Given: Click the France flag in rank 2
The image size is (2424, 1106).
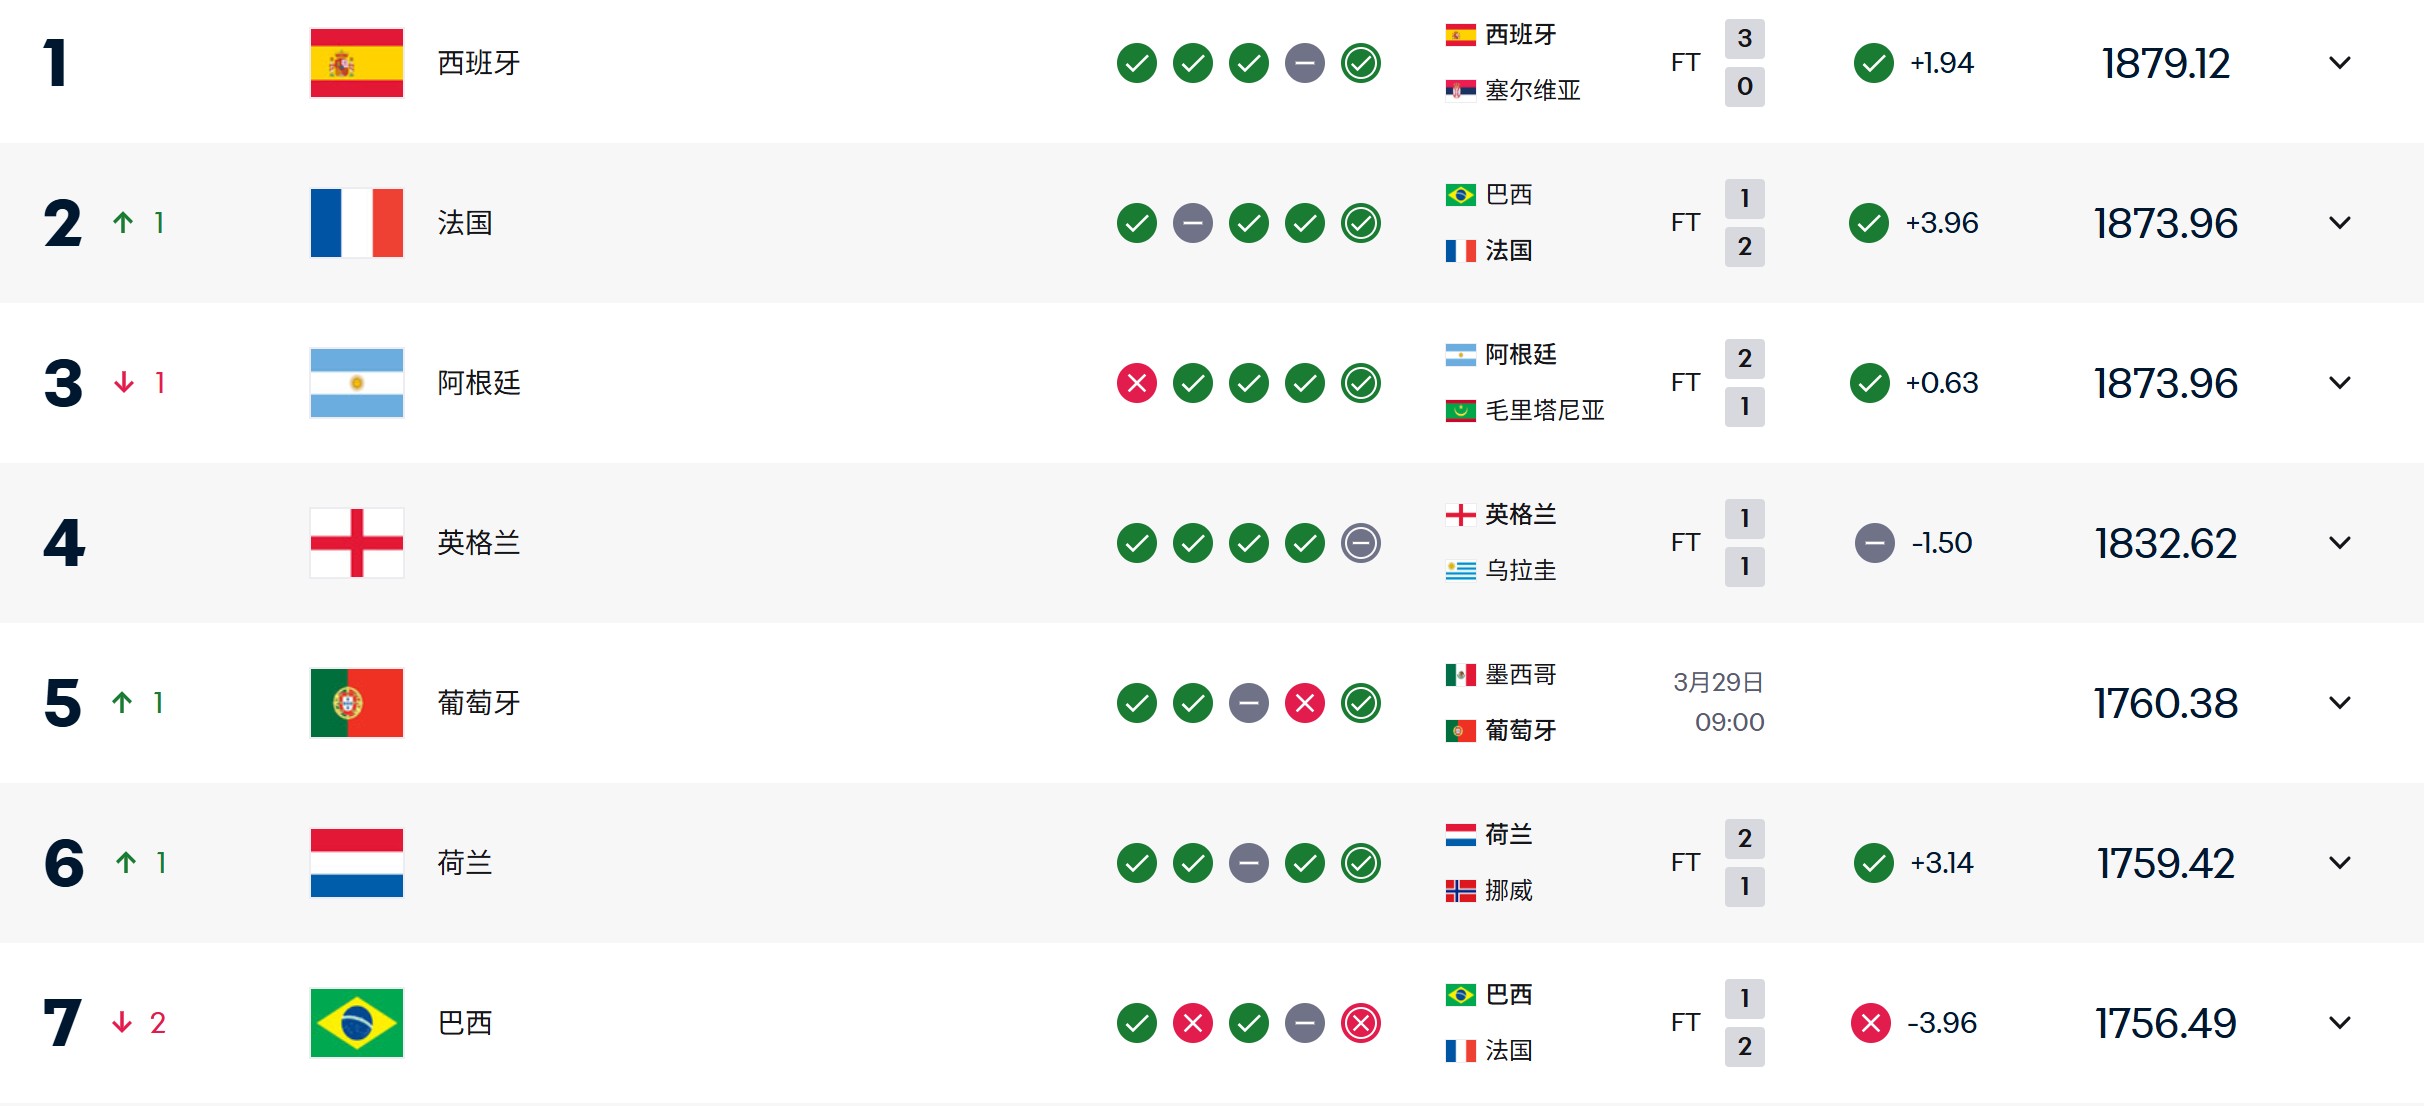Looking at the screenshot, I should tap(356, 223).
